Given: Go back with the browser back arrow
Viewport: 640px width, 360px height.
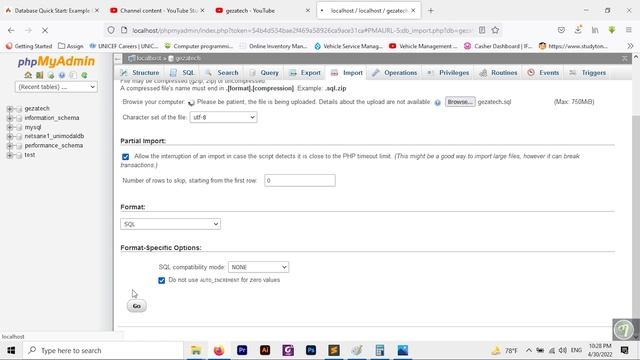Looking at the screenshot, I should click(x=11, y=30).
